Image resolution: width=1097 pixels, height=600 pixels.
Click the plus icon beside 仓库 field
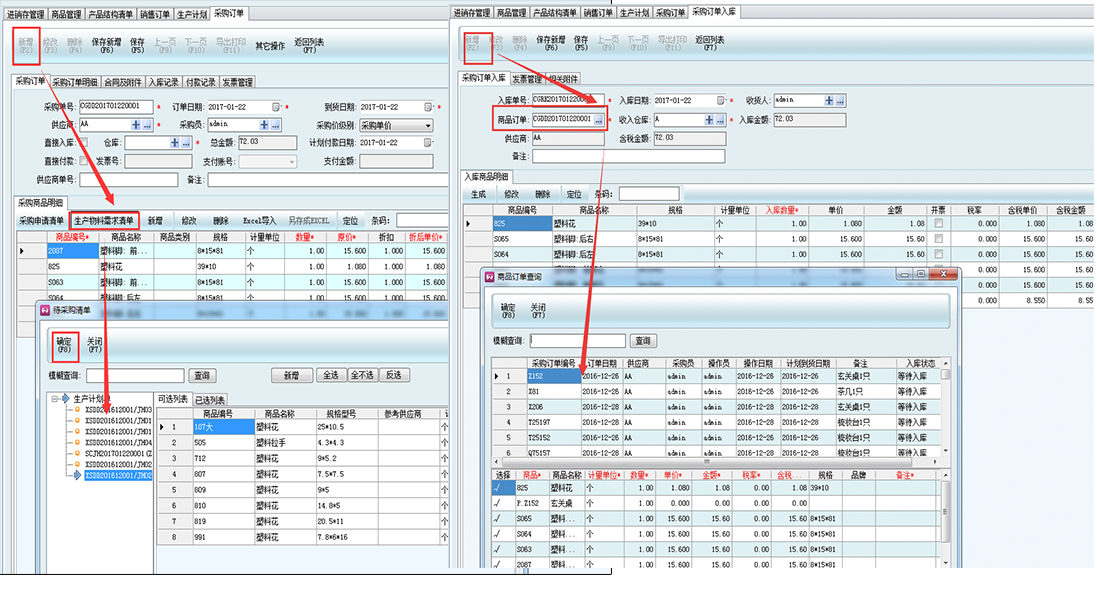174,143
